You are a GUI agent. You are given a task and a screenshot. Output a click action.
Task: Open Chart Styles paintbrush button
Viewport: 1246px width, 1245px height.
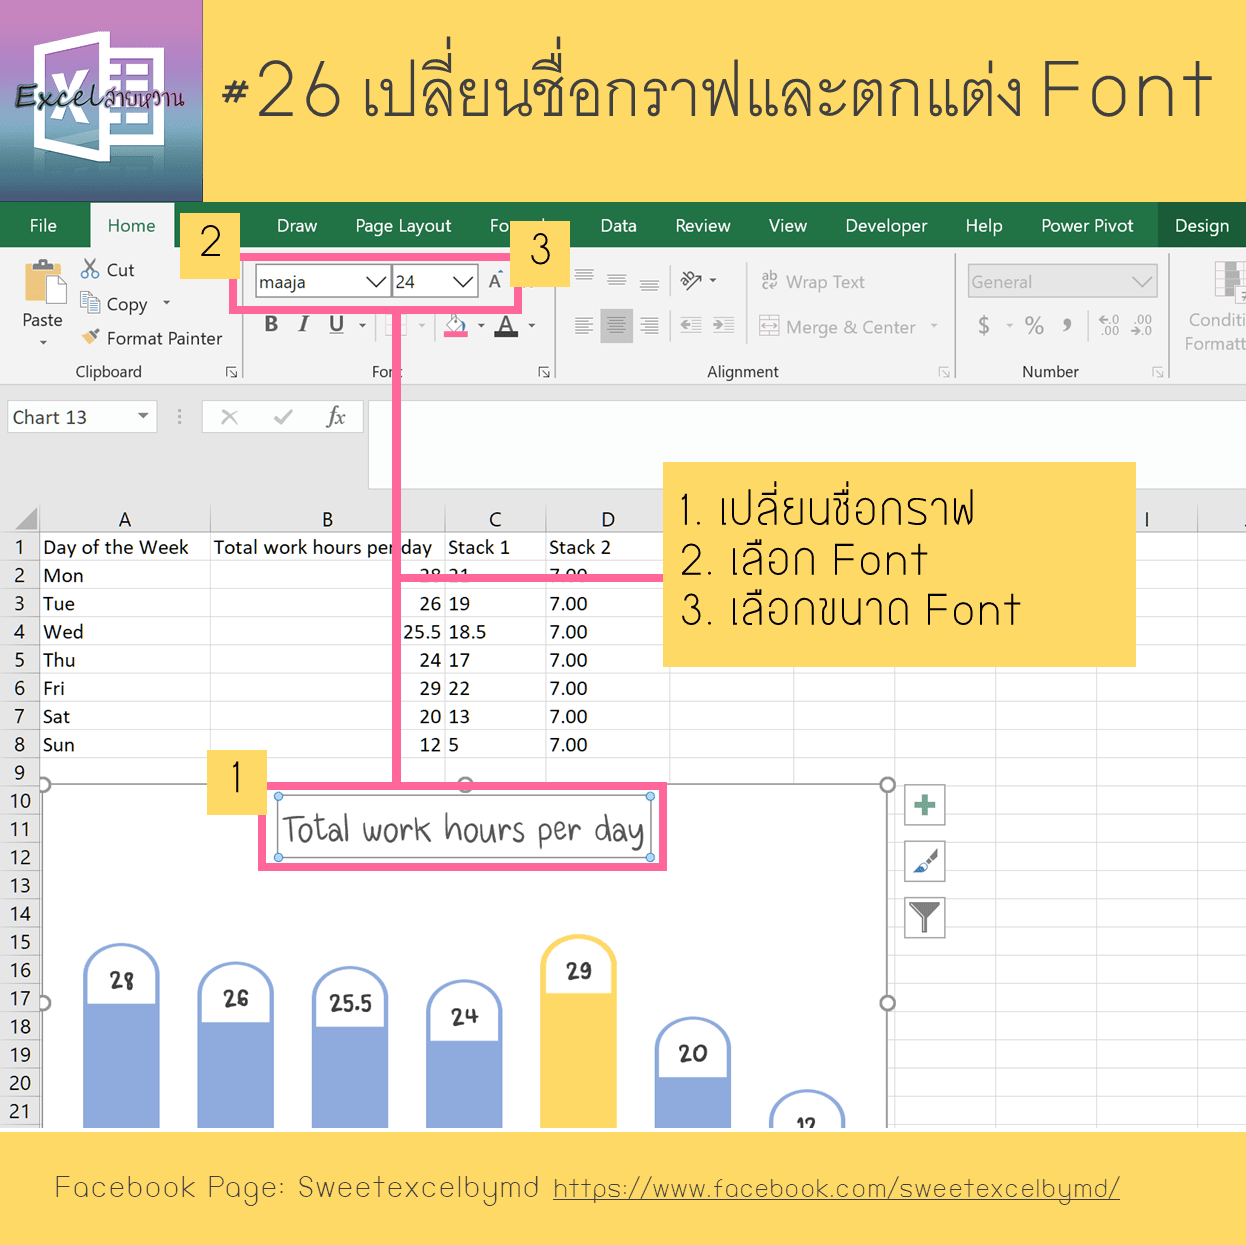point(925,861)
